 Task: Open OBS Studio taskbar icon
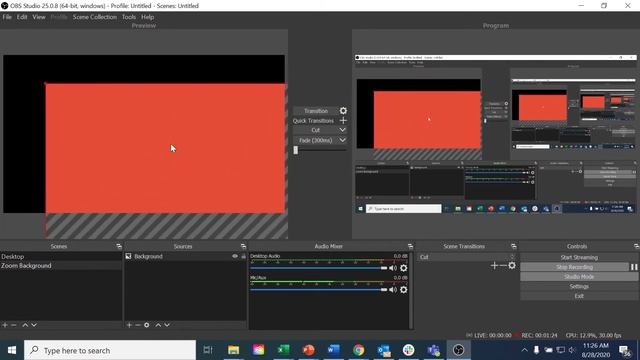[458, 350]
